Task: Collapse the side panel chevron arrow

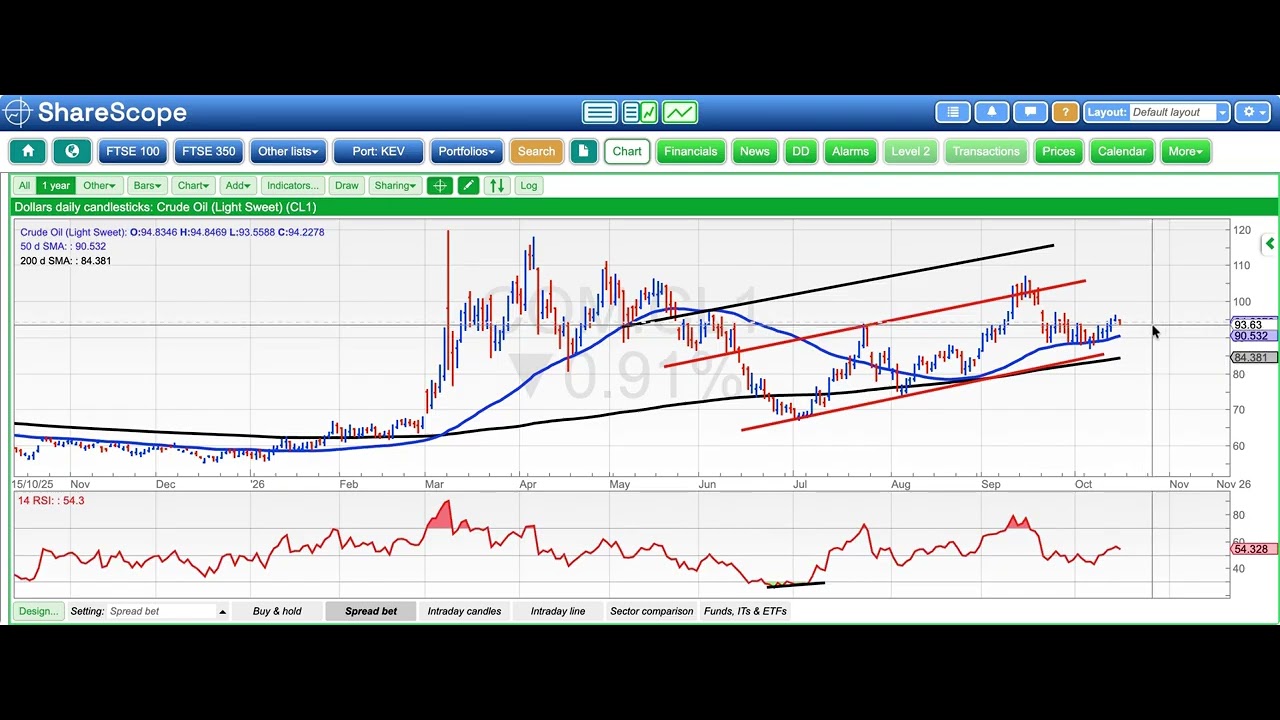Action: [x=1269, y=243]
